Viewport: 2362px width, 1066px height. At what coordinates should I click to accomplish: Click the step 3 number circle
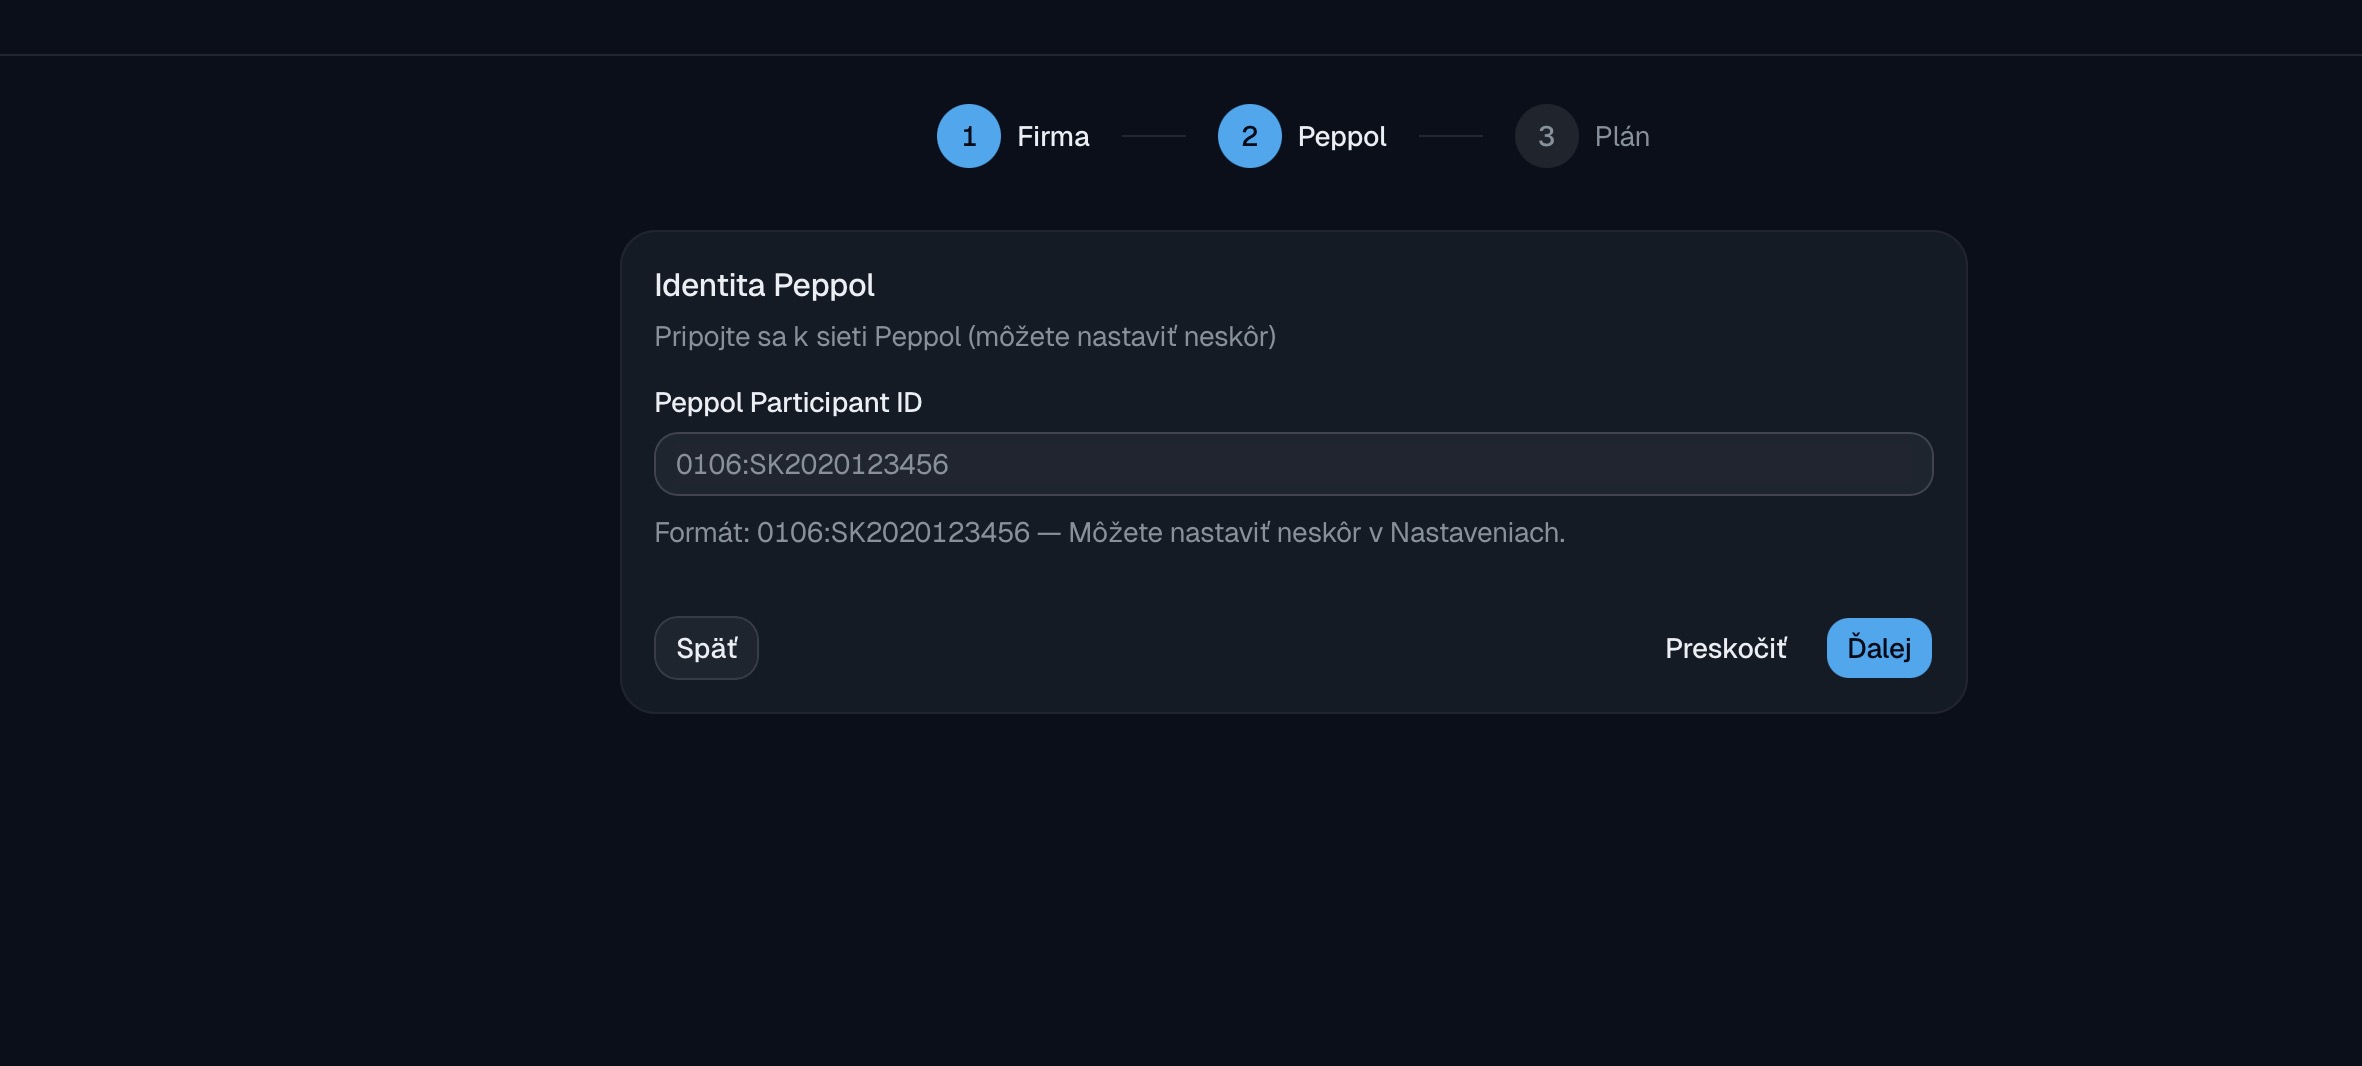pyautogui.click(x=1546, y=136)
